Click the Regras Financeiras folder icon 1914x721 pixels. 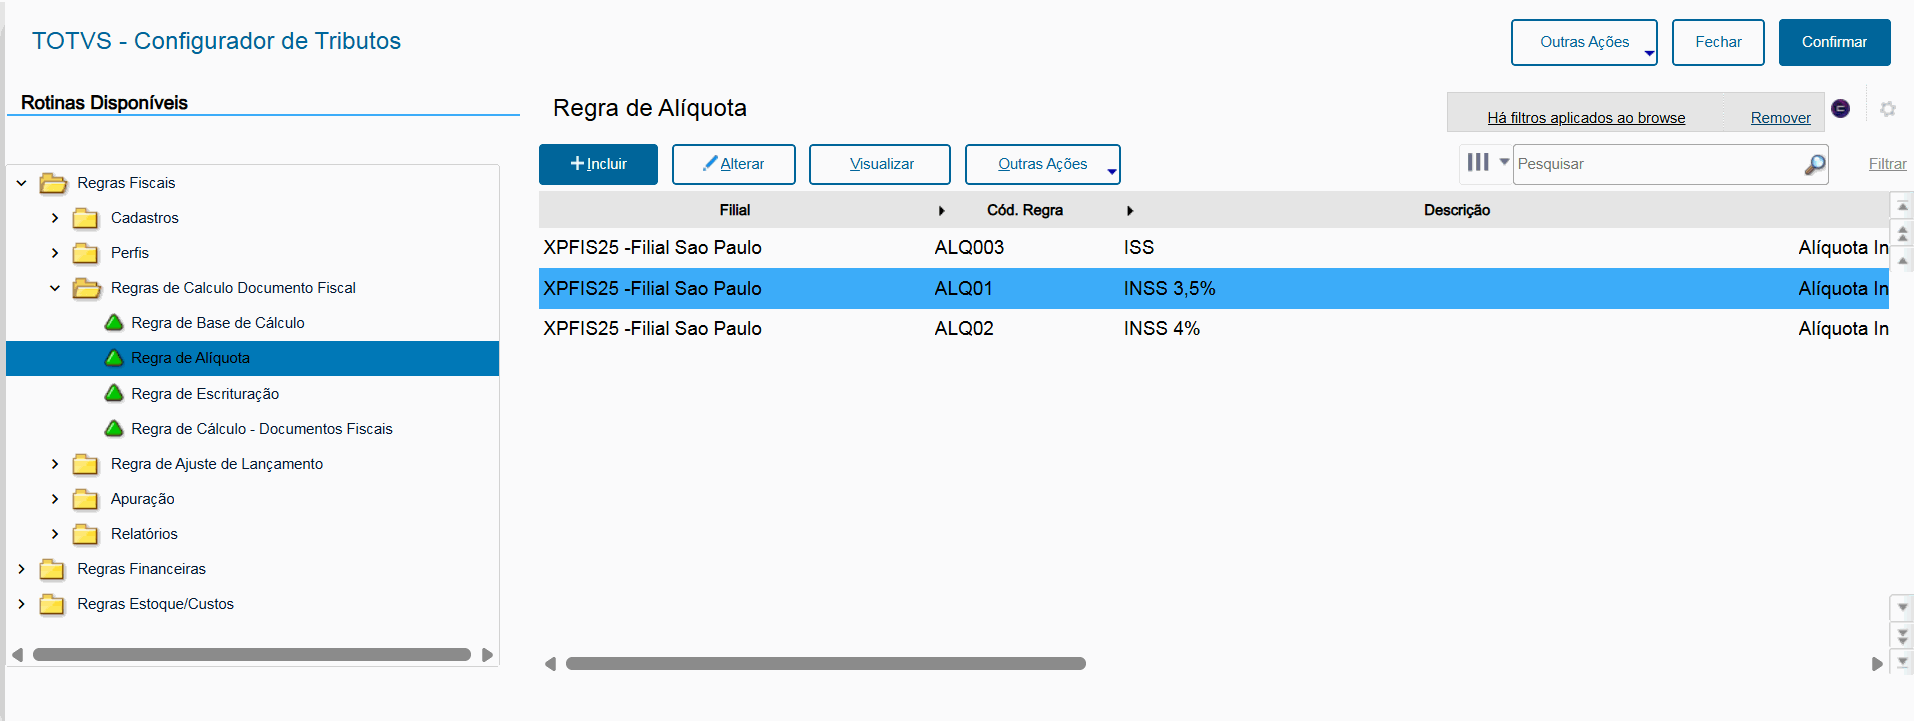click(x=52, y=569)
